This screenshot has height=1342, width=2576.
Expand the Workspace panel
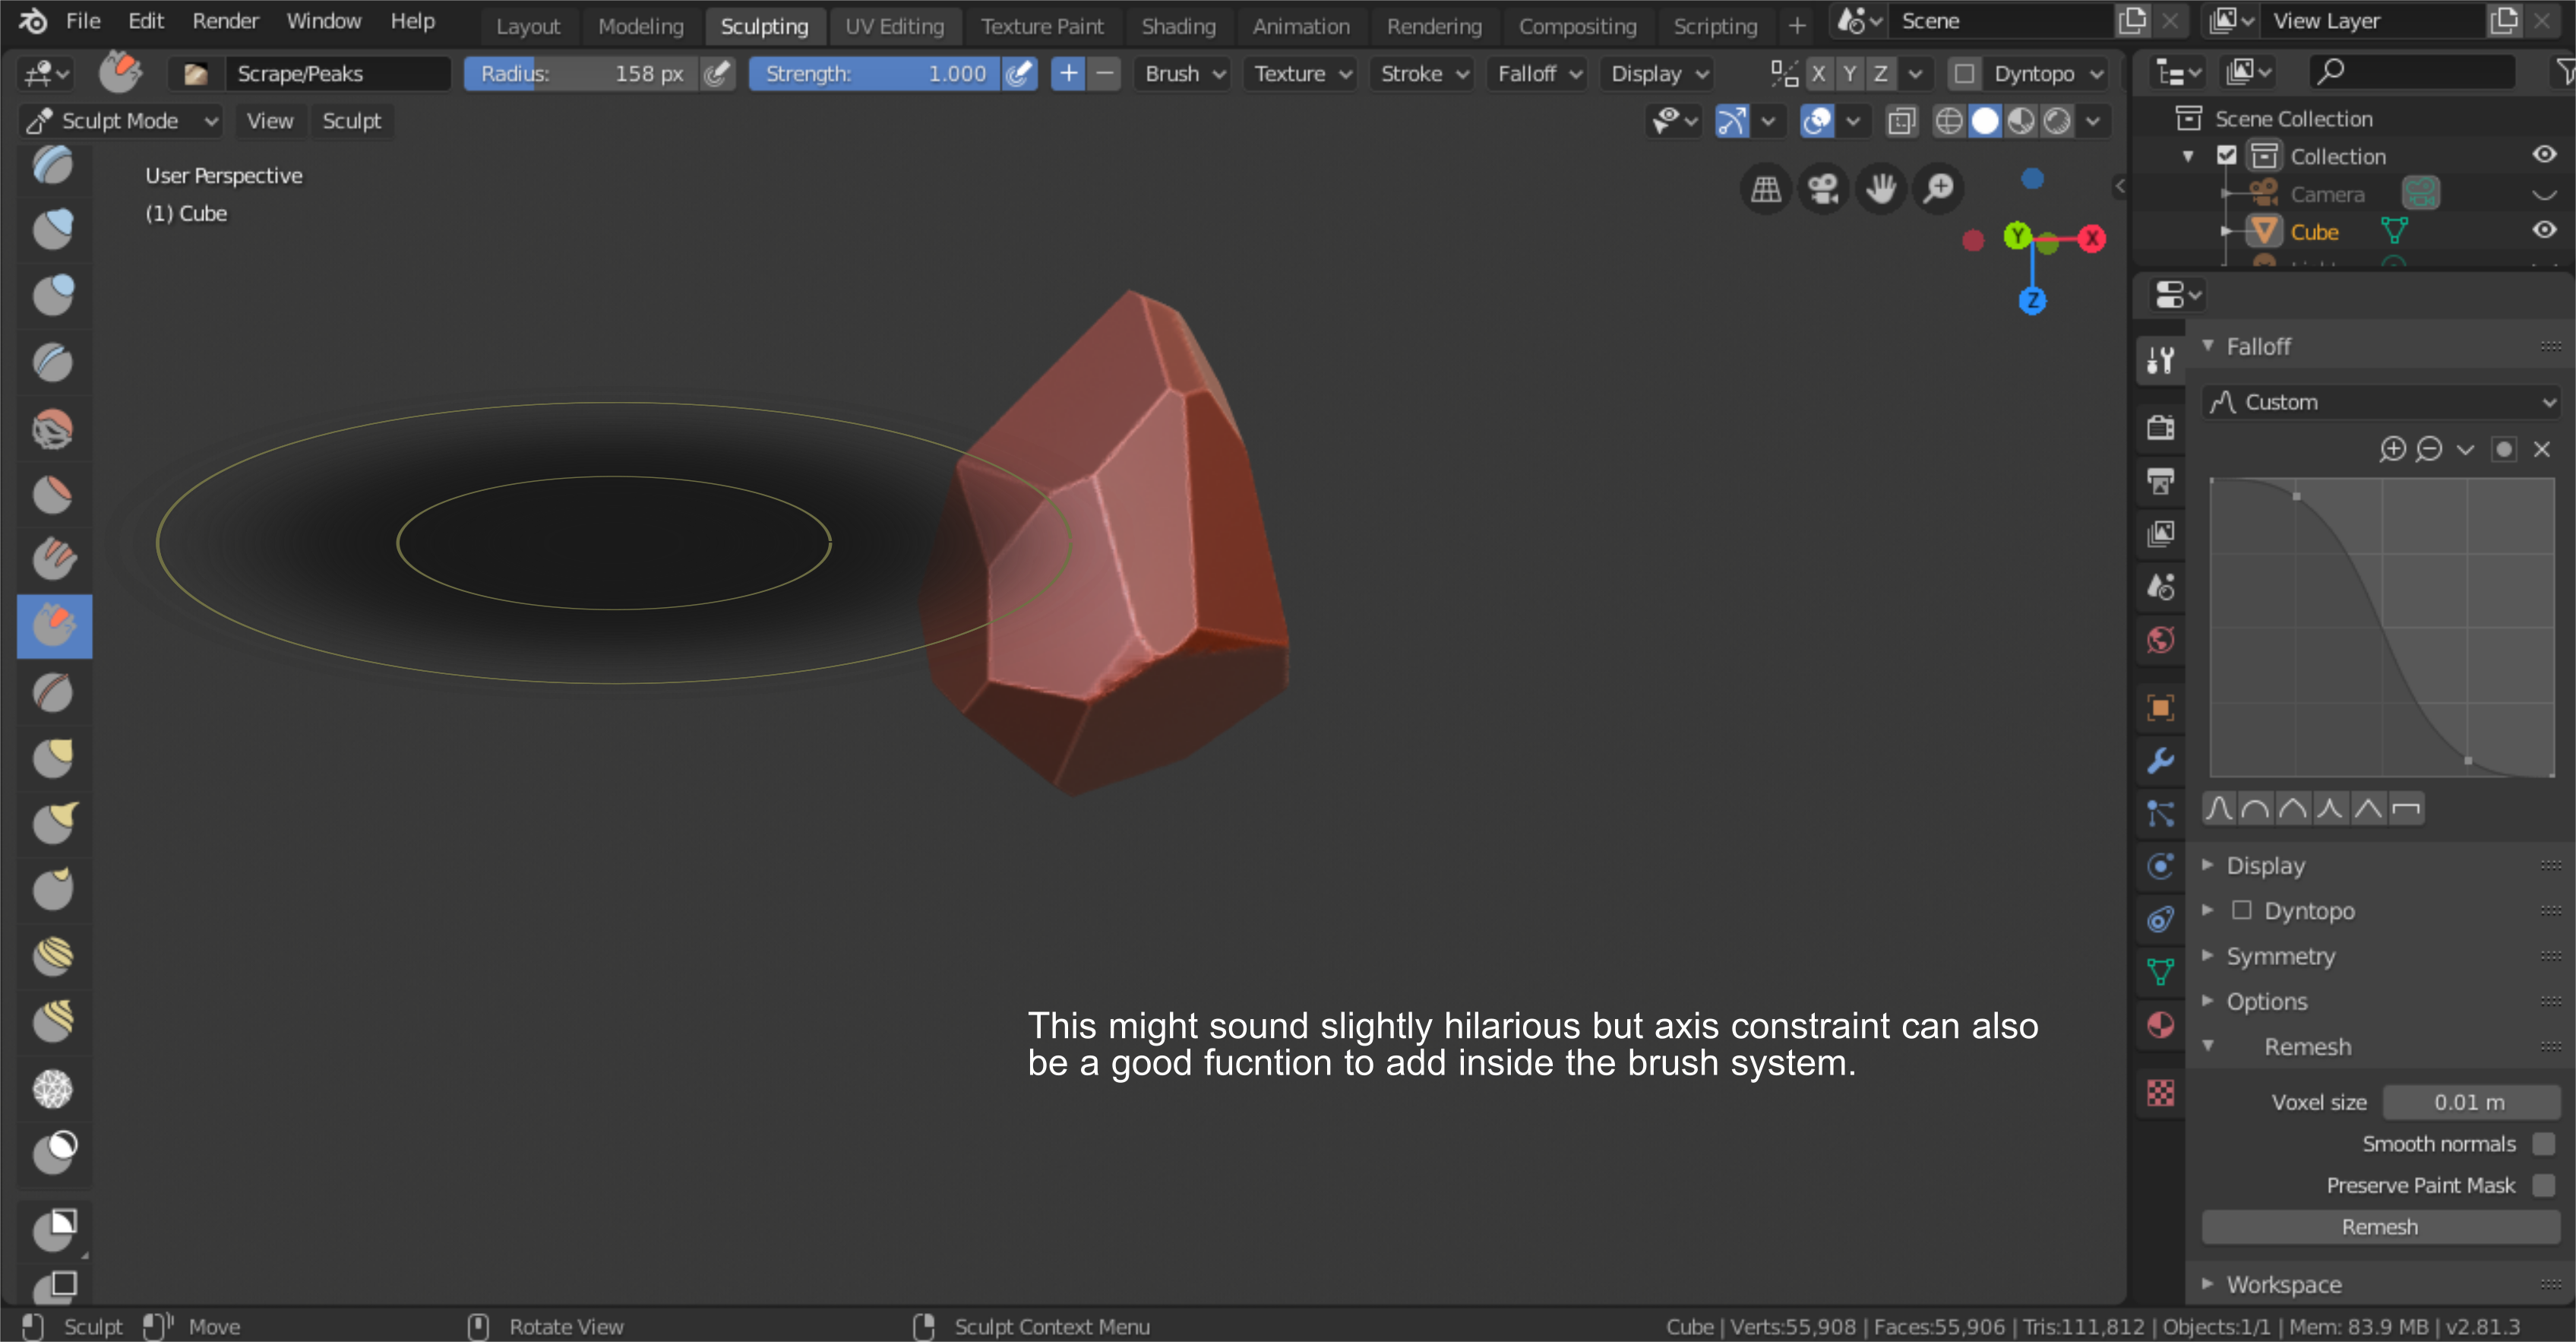tap(2283, 1284)
